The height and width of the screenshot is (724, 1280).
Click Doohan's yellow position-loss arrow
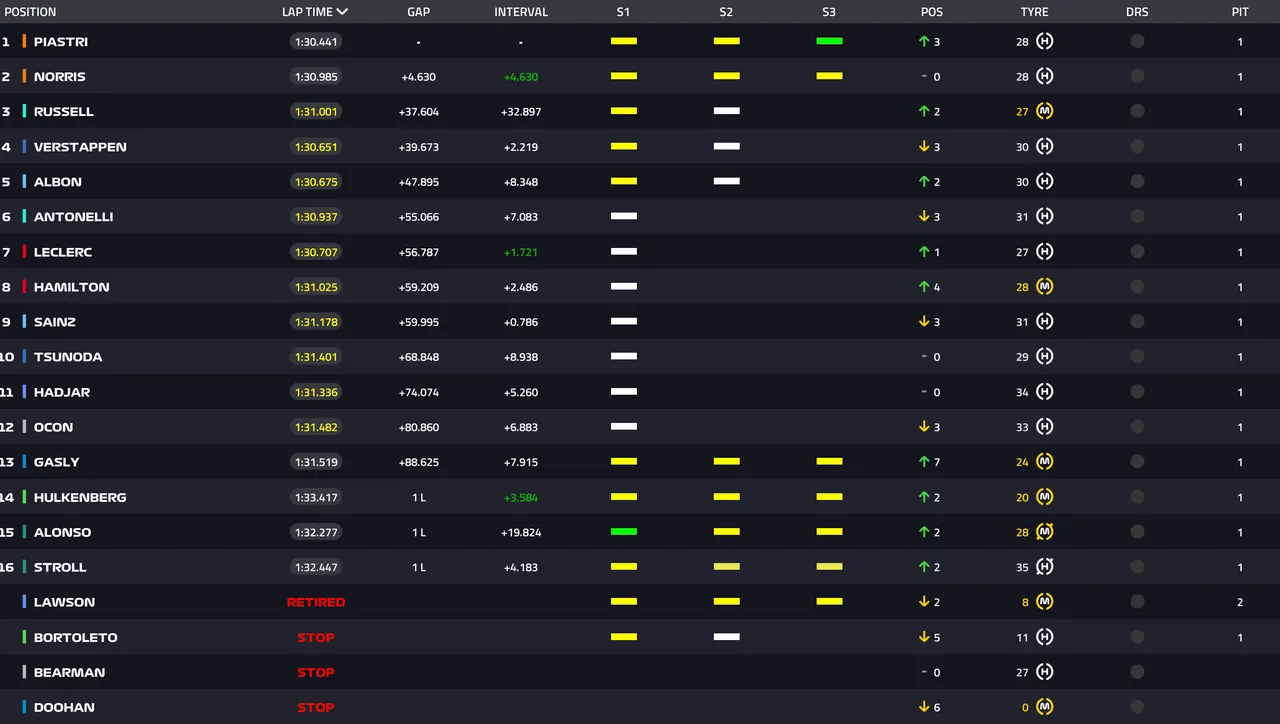[x=924, y=707]
